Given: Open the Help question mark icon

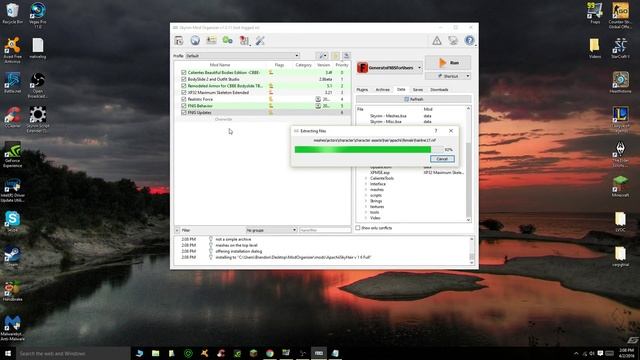Looking at the screenshot, I should (469, 40).
